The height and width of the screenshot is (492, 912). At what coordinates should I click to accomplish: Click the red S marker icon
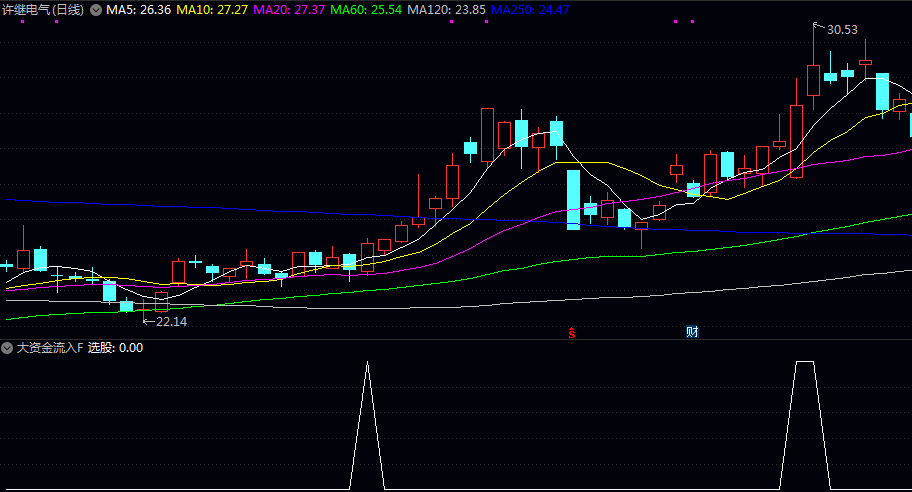point(572,332)
